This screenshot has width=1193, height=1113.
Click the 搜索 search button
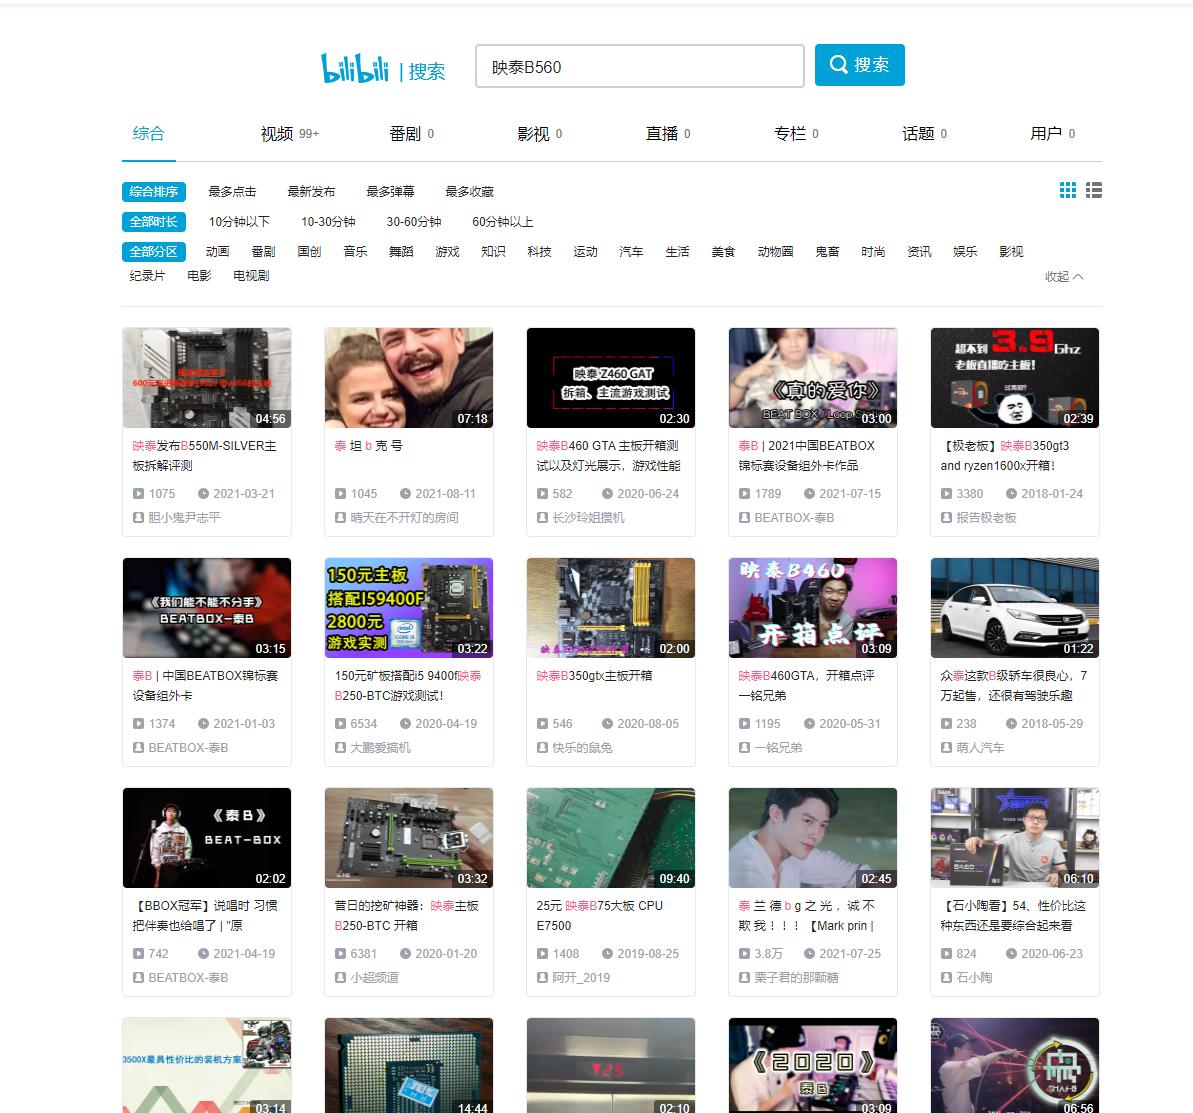859,64
